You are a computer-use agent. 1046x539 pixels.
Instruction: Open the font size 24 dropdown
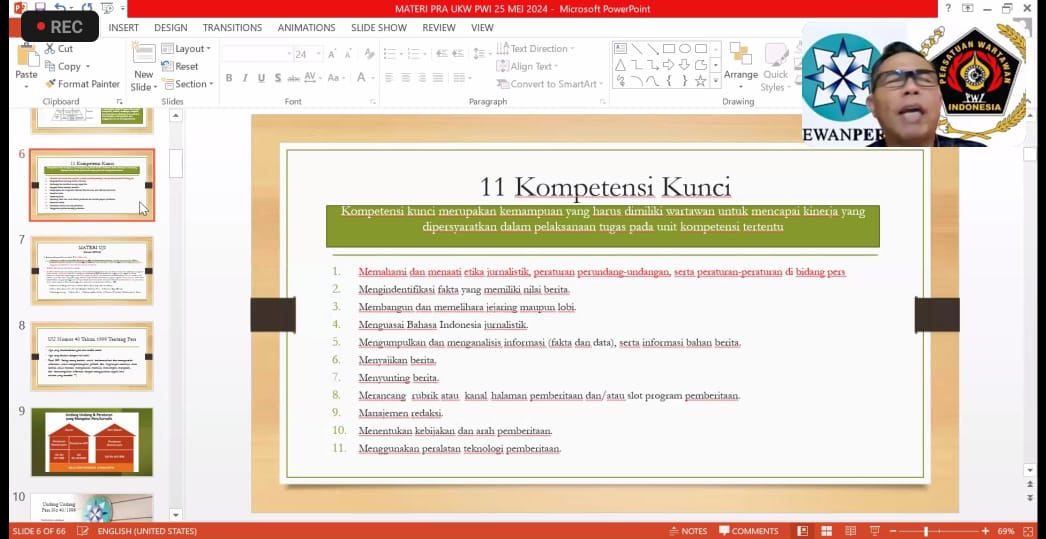tap(308, 54)
